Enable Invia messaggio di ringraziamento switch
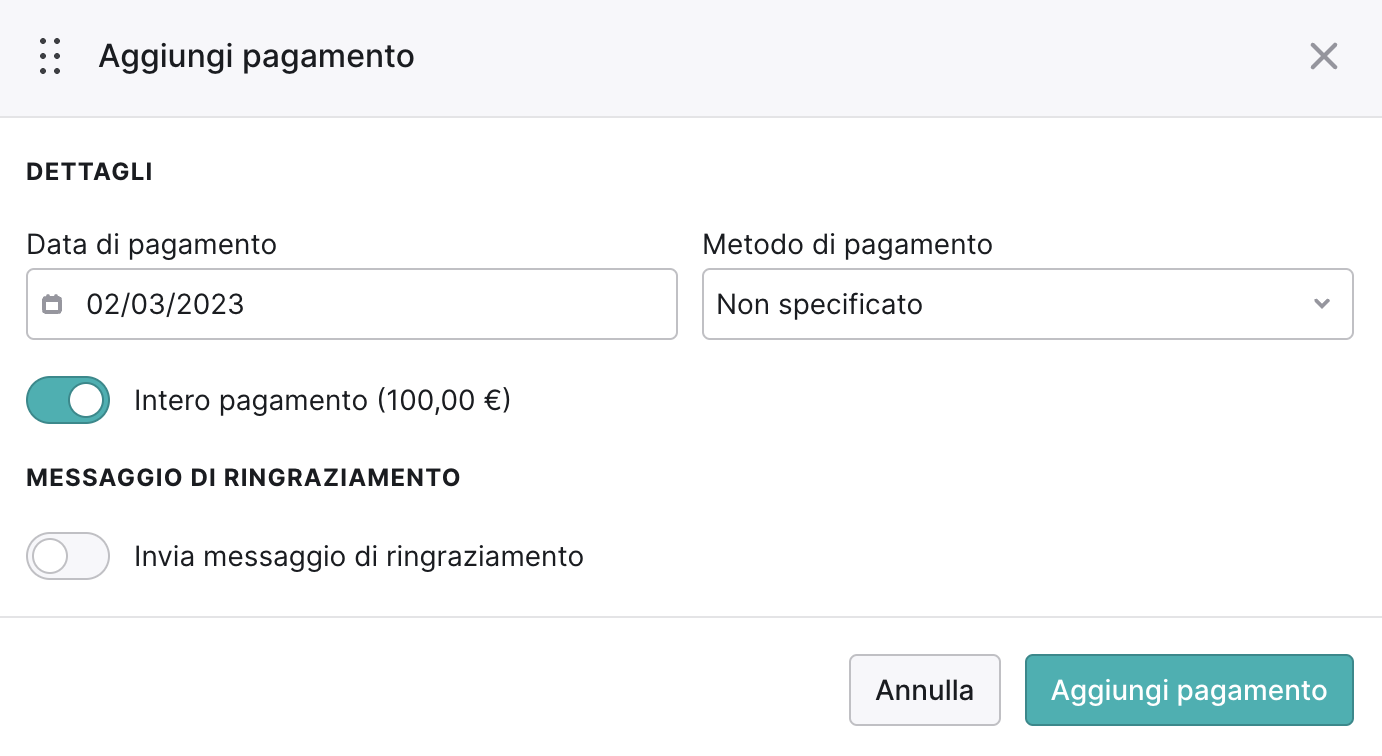The height and width of the screenshot is (756, 1382). click(68, 556)
